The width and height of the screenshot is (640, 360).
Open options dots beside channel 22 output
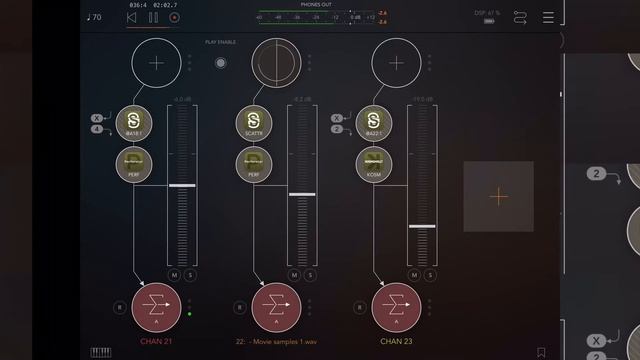(x=309, y=307)
